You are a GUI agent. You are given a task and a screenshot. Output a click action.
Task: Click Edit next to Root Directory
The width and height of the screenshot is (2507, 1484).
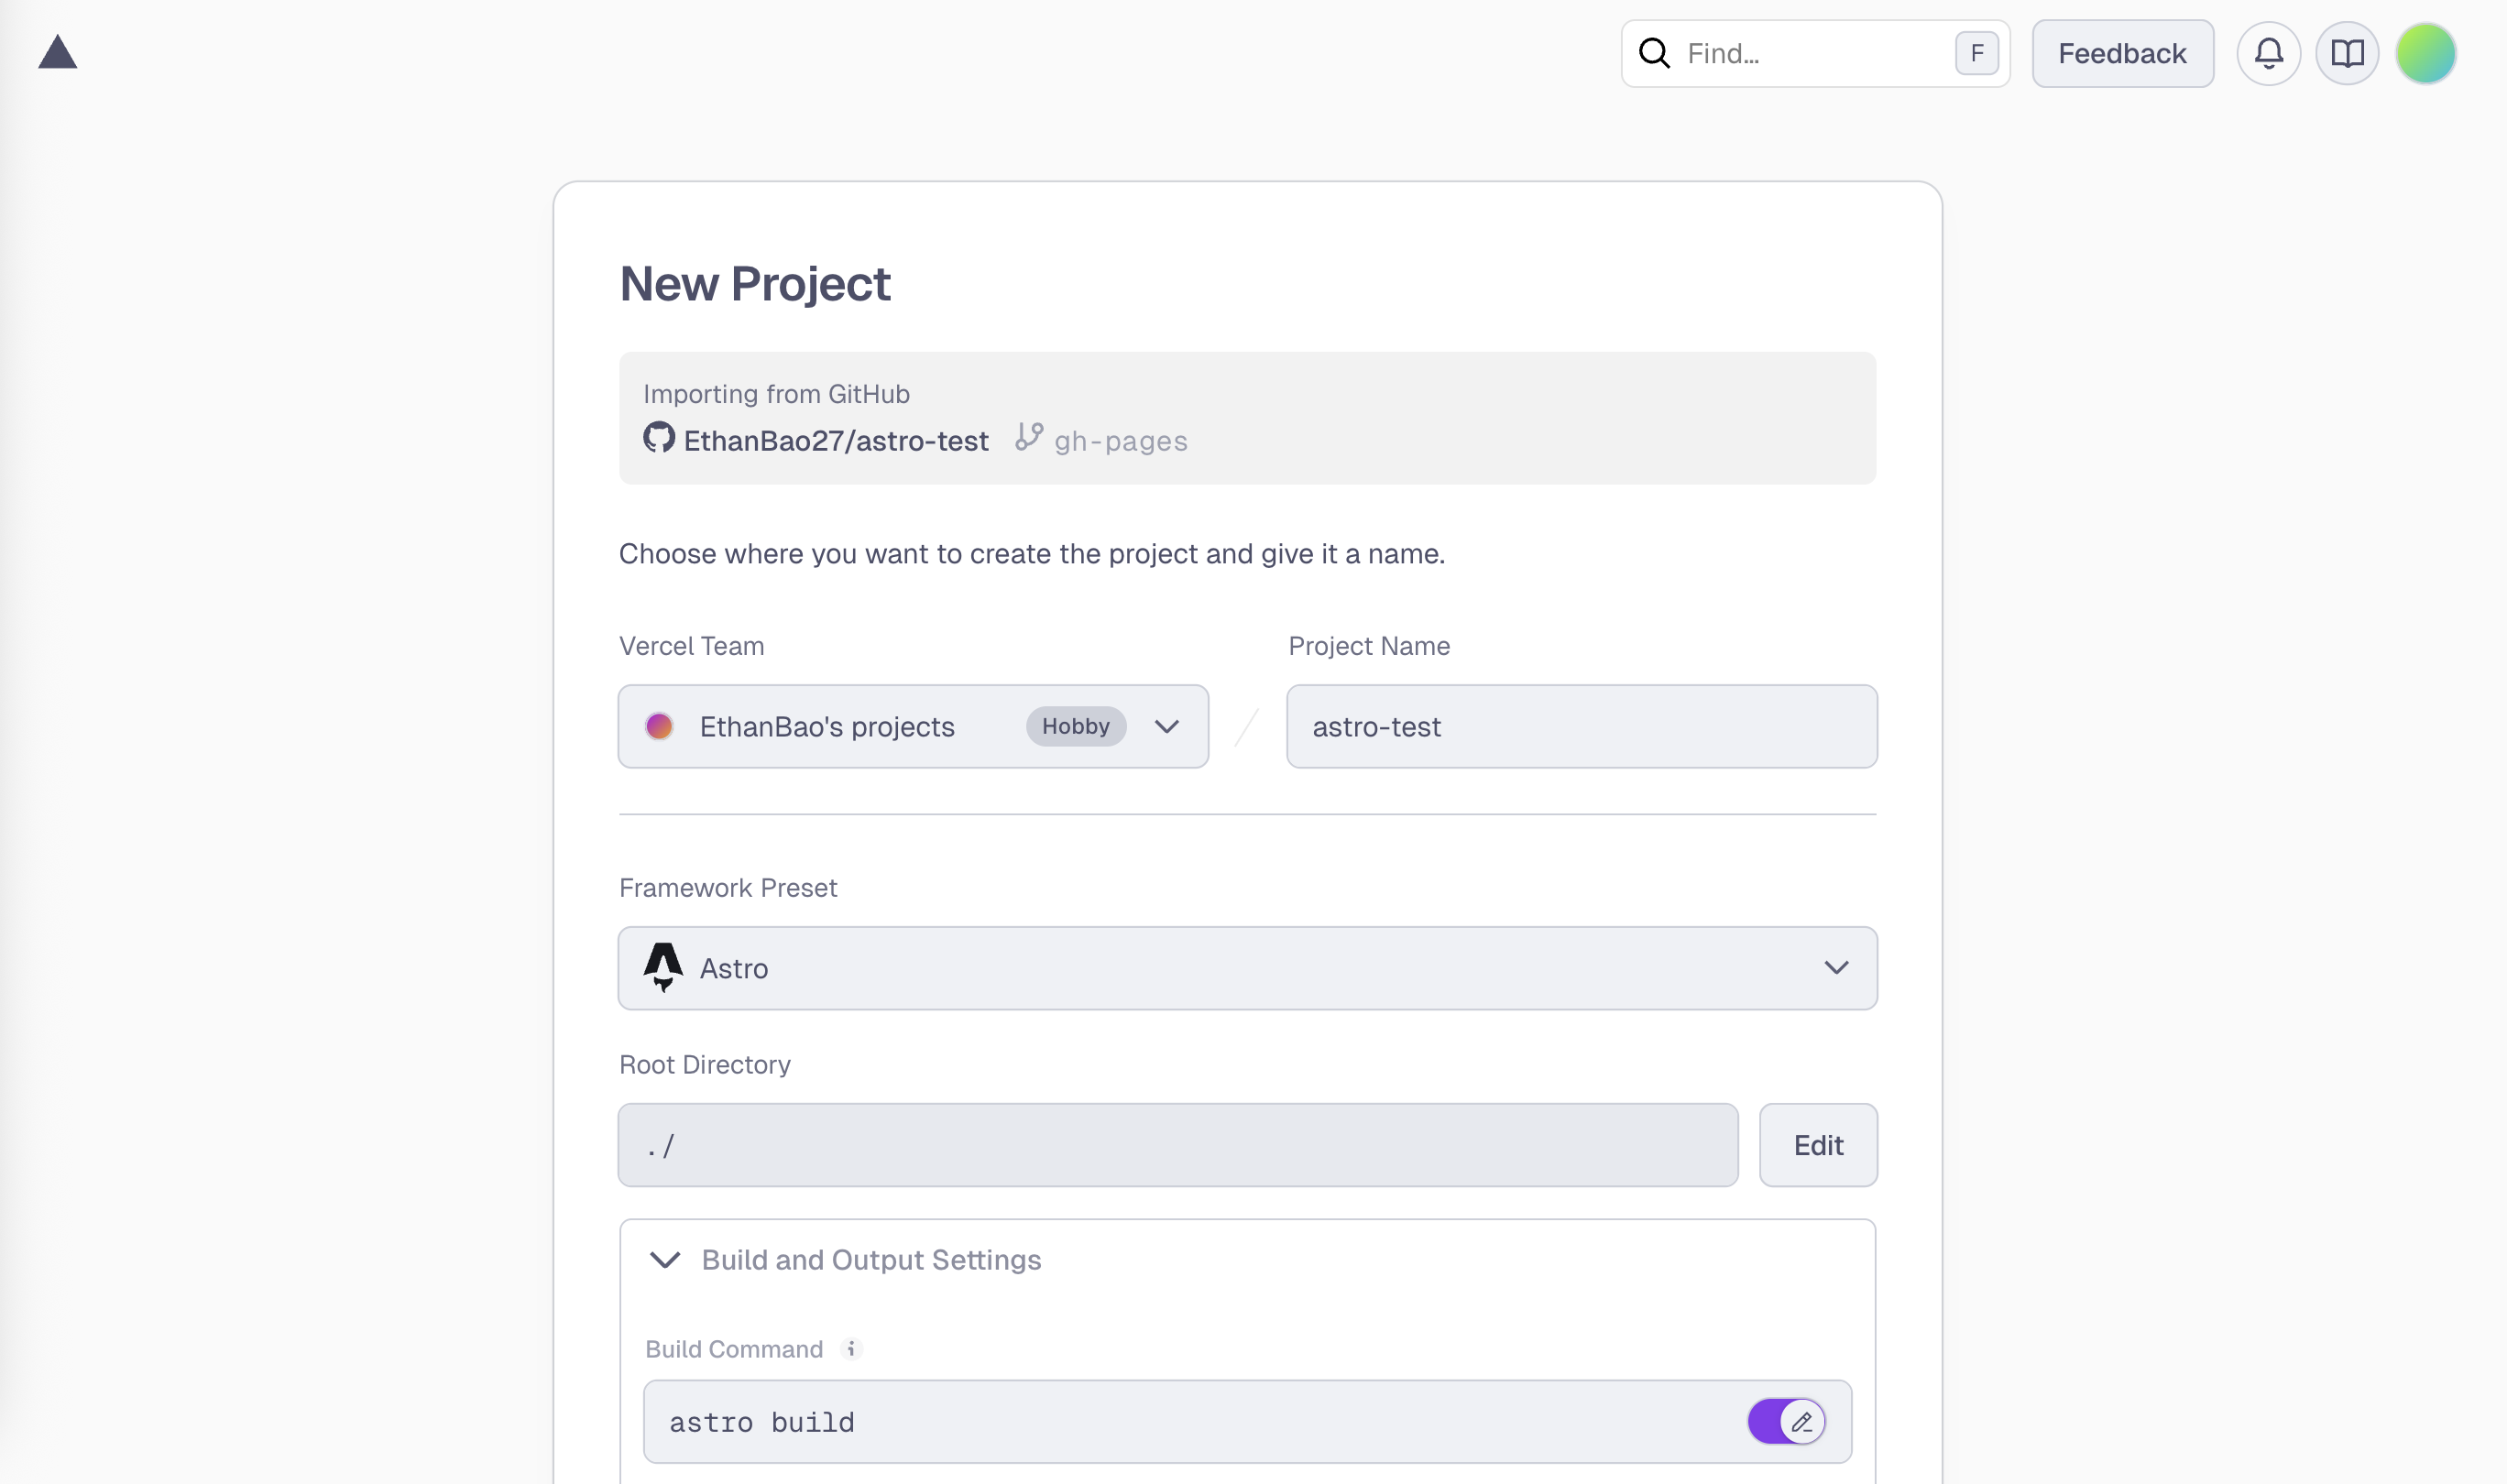pyautogui.click(x=1817, y=1145)
